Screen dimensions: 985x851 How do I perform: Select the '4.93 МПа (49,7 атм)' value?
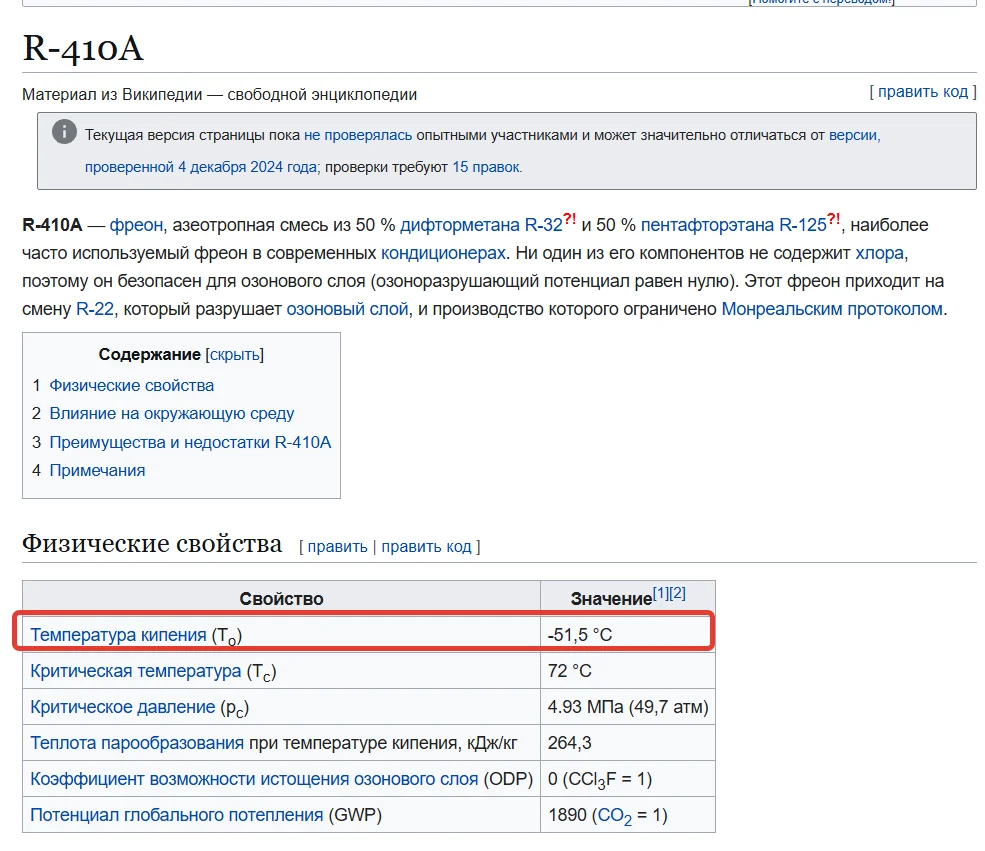tap(628, 707)
